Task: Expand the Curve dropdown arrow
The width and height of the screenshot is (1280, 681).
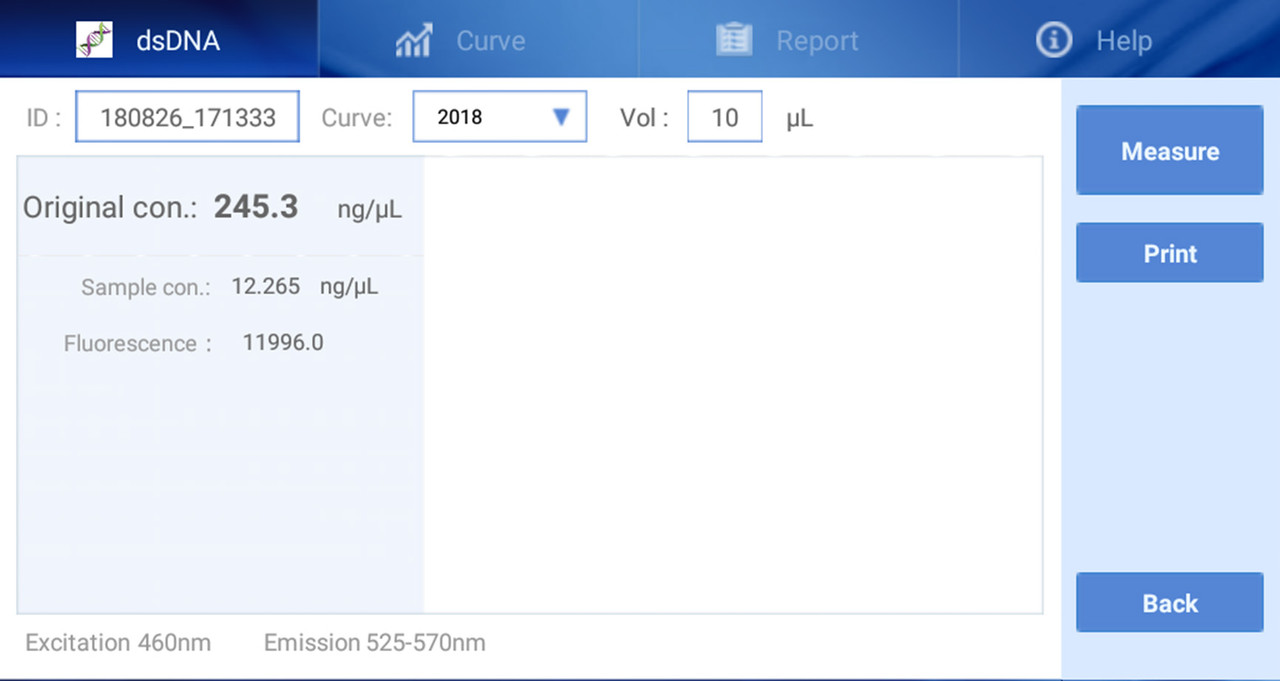Action: [x=561, y=117]
